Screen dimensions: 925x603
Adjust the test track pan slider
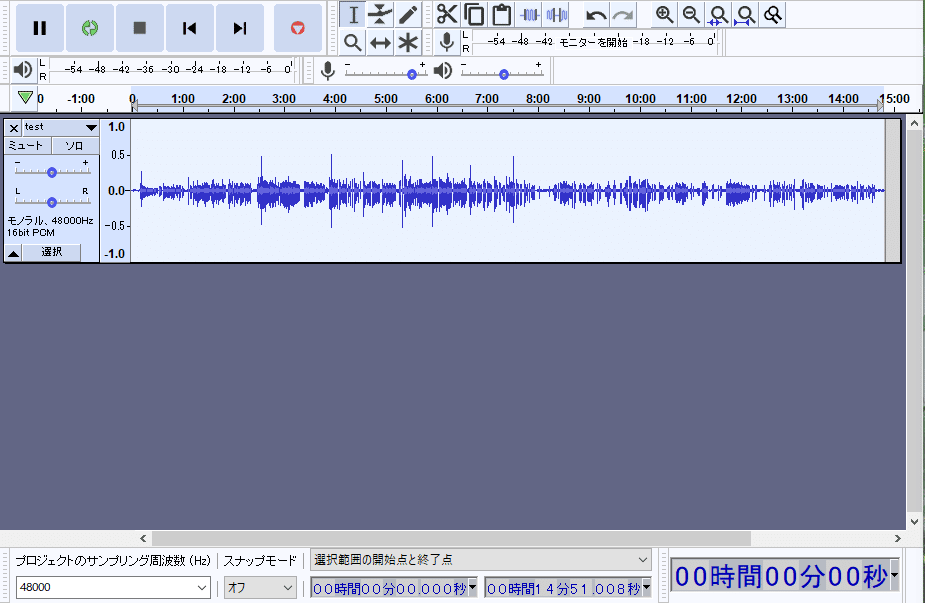coord(52,202)
